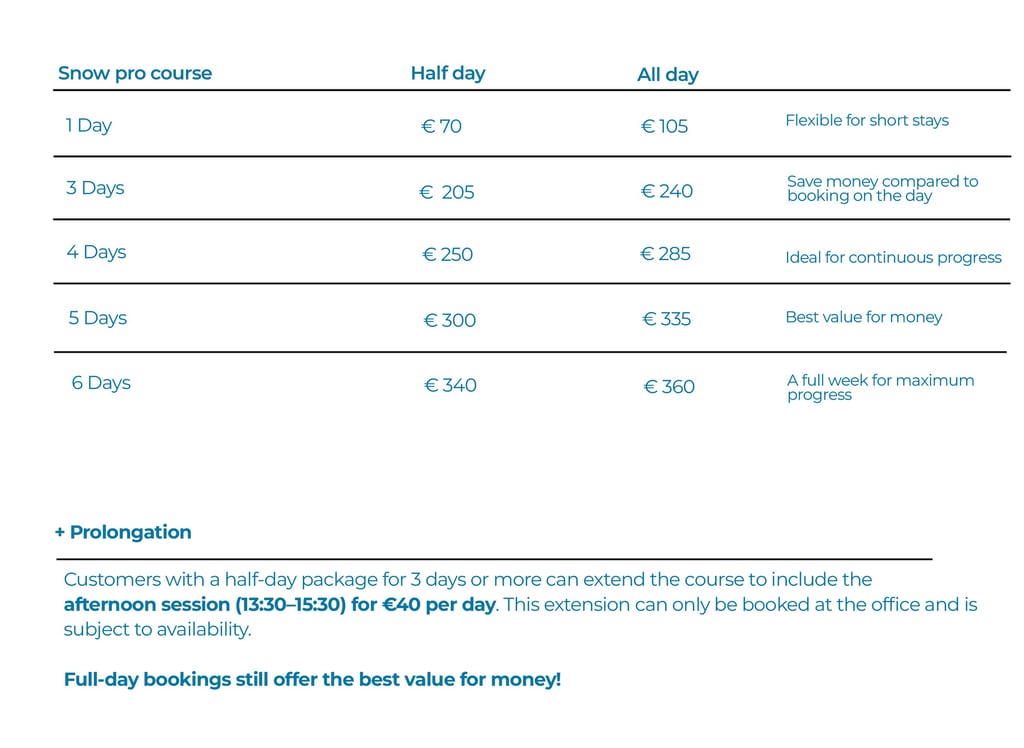Select the "Half day" column header
The height and width of the screenshot is (748, 1024).
pos(447,73)
